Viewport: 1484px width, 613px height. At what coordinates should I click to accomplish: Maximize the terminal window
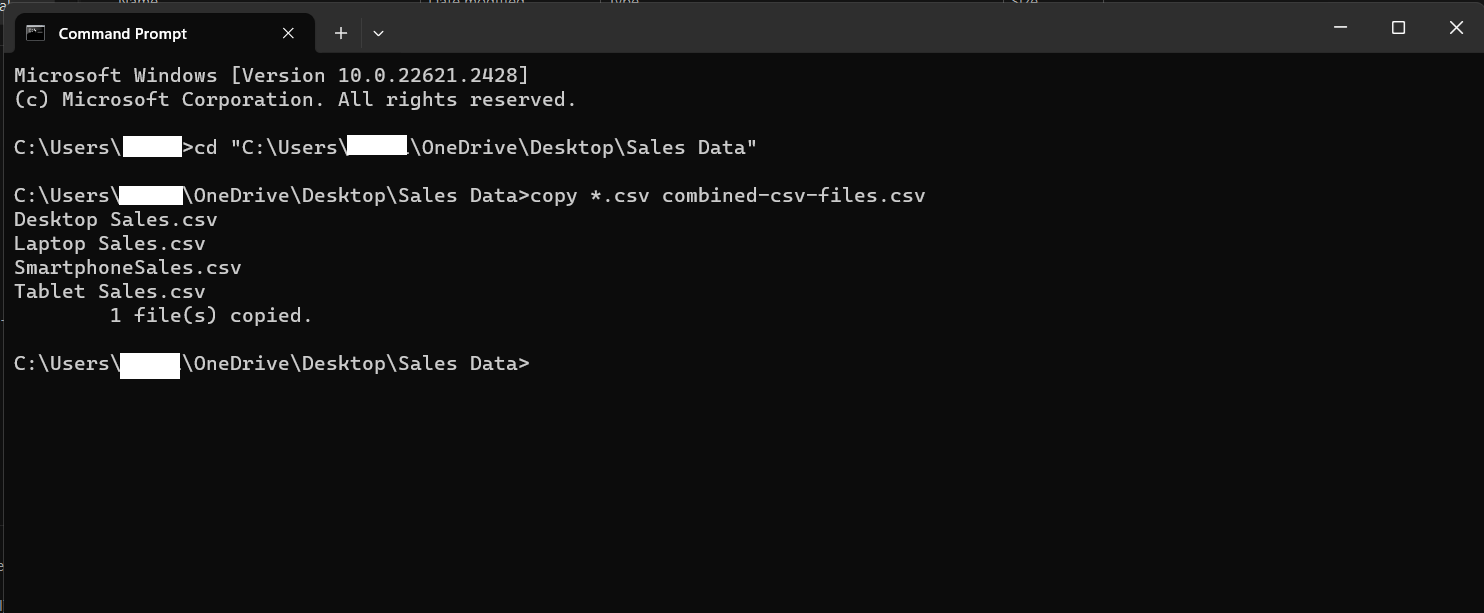point(1398,28)
